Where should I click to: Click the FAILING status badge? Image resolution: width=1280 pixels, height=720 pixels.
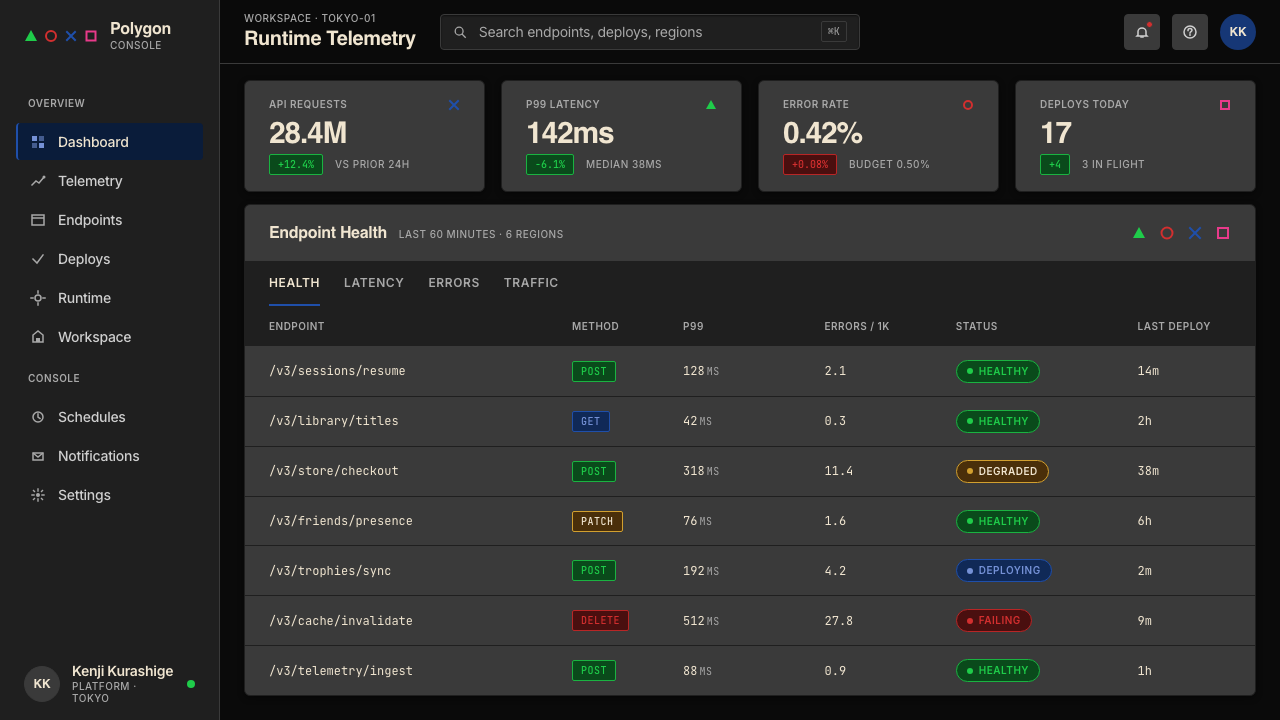click(x=993, y=620)
